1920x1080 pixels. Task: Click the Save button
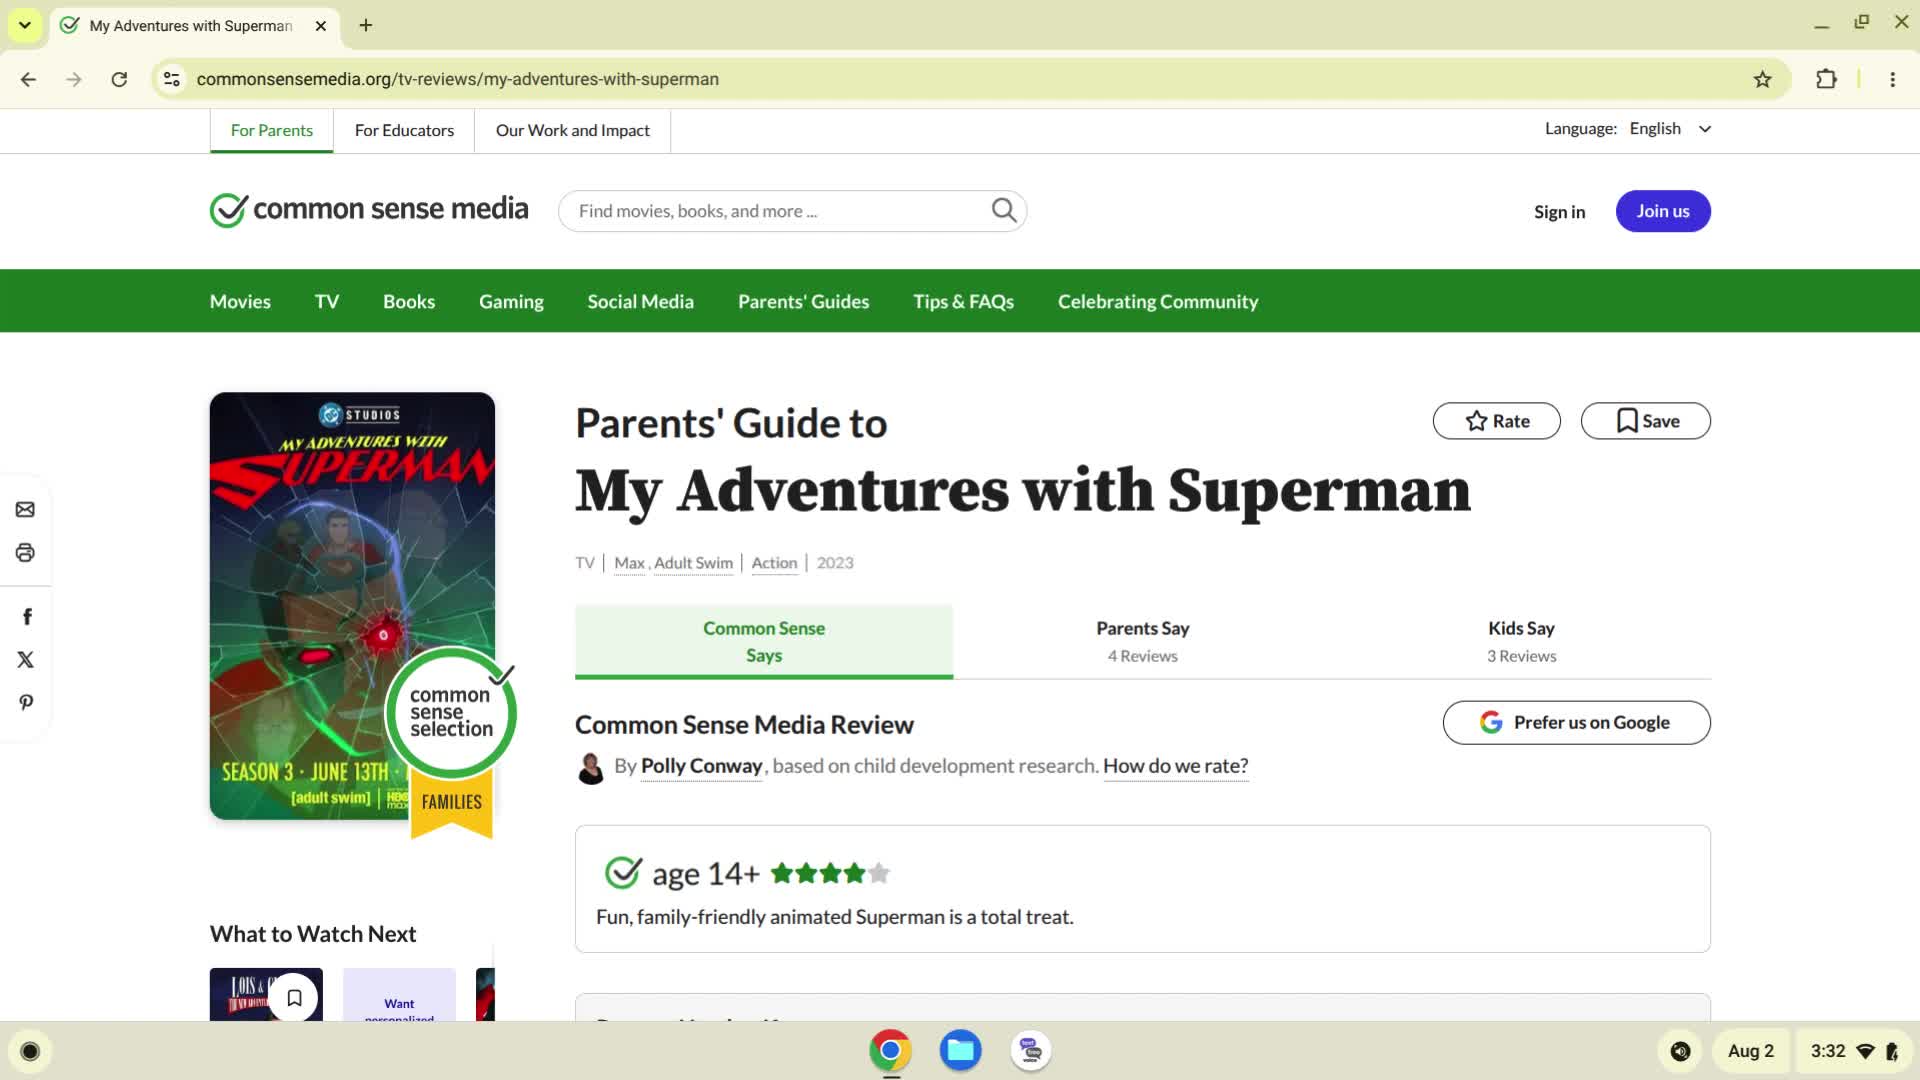[1645, 421]
